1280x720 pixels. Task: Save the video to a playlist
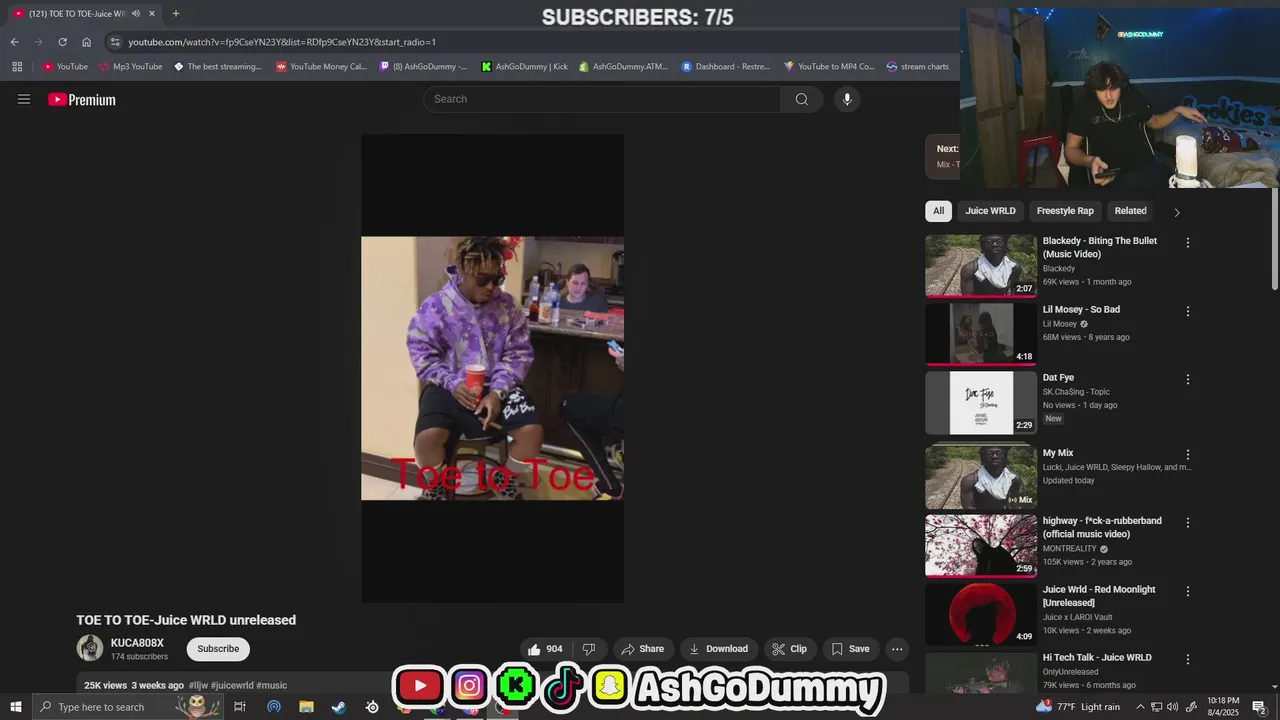850,649
